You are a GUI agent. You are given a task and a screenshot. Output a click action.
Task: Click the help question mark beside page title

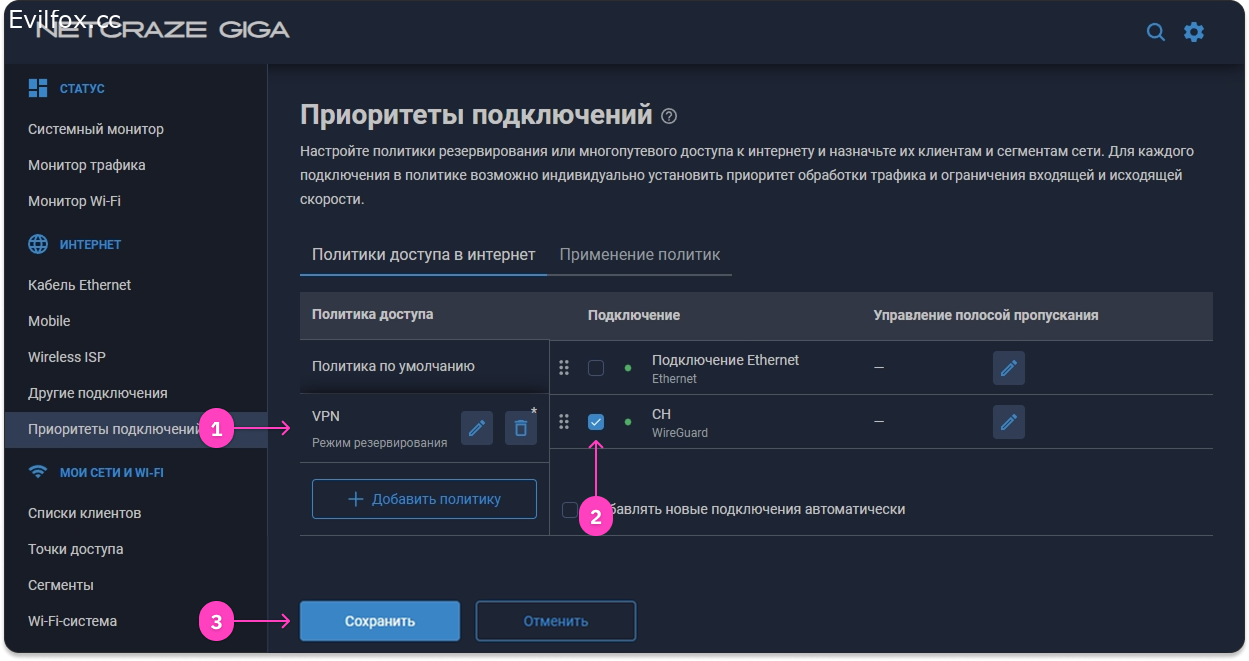click(669, 116)
